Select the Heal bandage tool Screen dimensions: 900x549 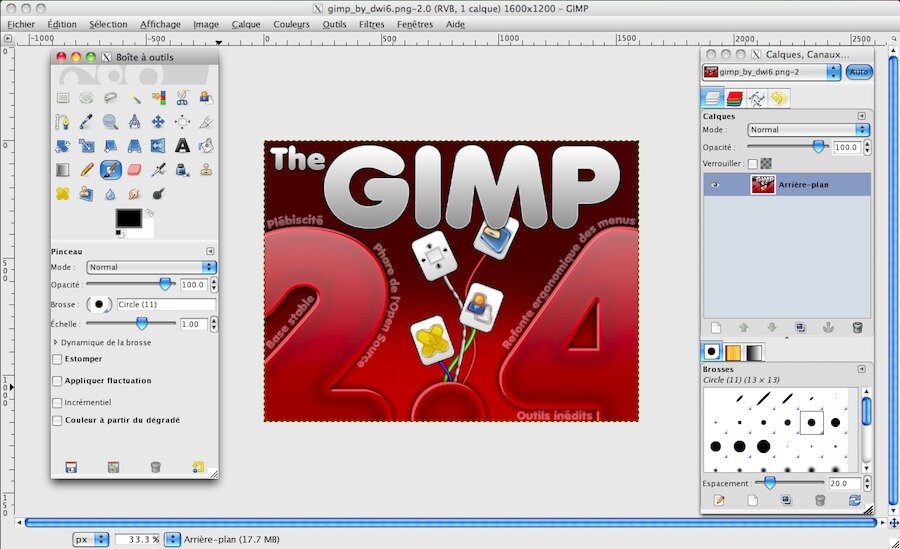click(63, 194)
